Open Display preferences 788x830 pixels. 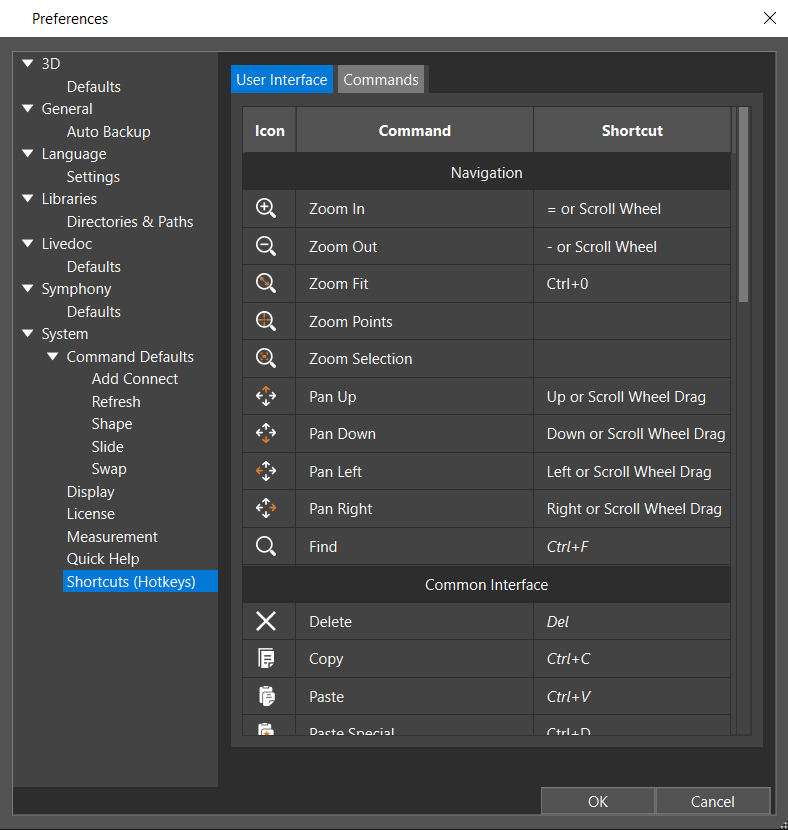(90, 491)
